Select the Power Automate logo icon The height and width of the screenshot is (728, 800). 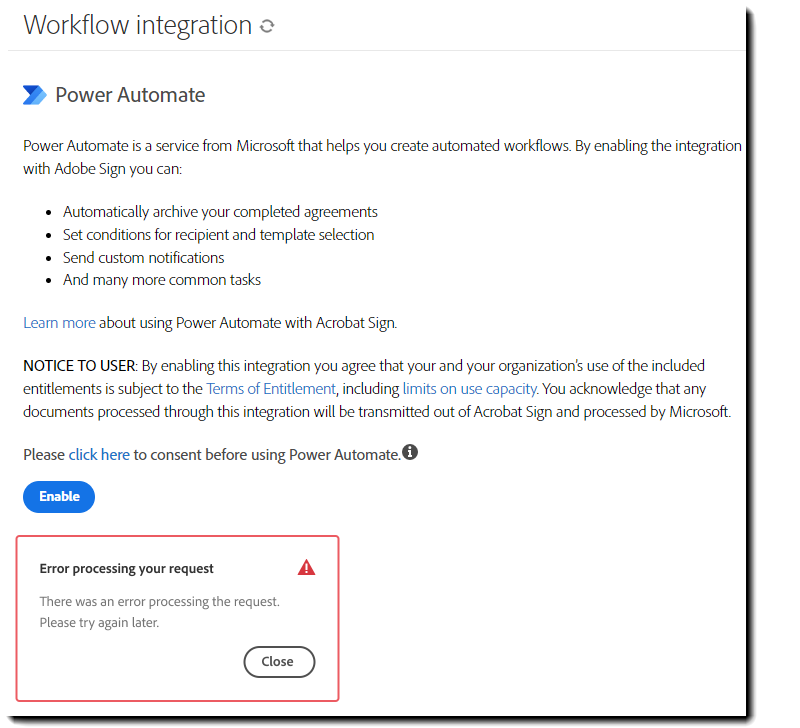tap(33, 94)
